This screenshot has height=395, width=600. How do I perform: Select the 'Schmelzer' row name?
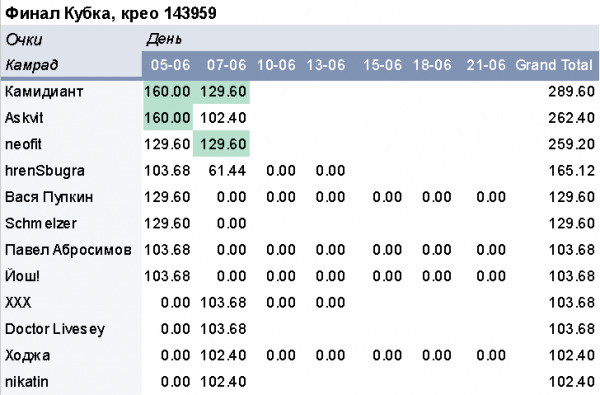coord(41,224)
